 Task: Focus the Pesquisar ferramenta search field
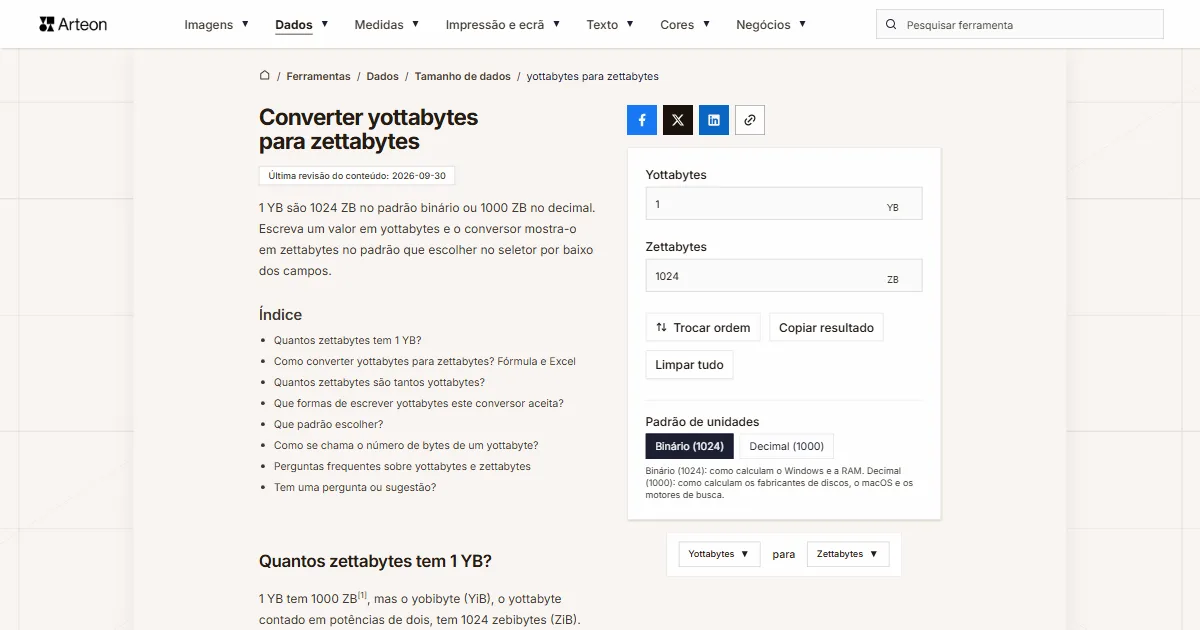(1020, 25)
